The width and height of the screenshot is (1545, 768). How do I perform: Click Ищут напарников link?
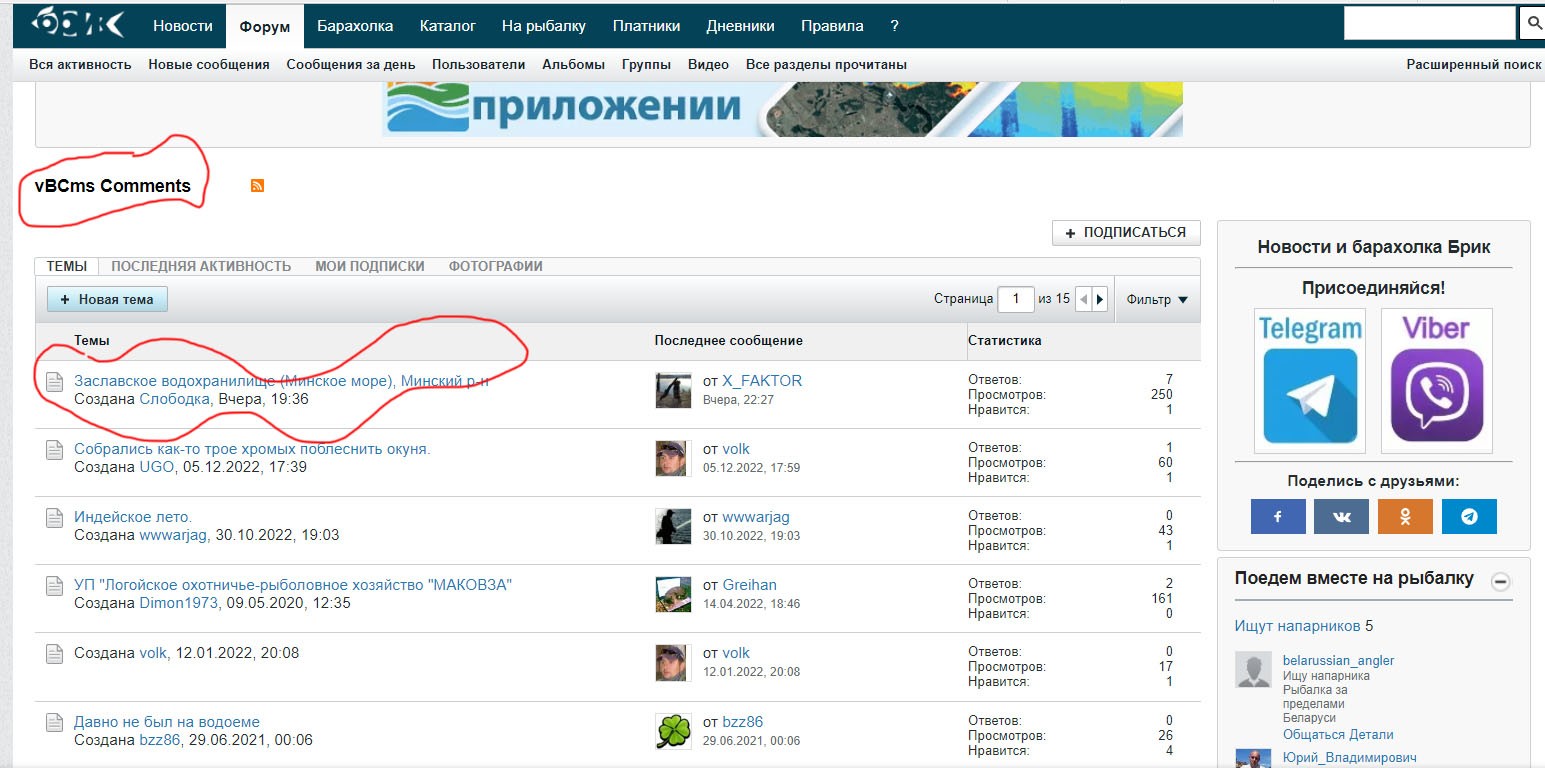click(1298, 626)
